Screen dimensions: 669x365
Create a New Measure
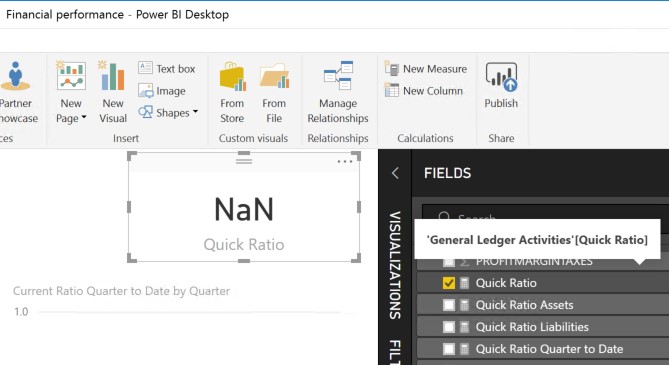click(426, 68)
